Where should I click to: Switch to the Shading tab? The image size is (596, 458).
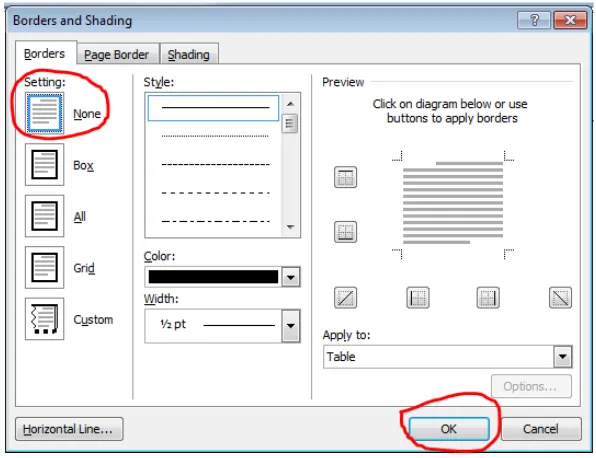click(x=189, y=54)
